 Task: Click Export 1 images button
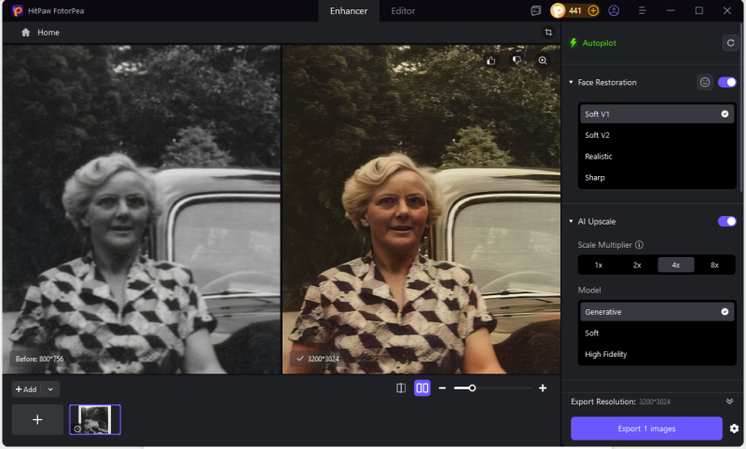pos(647,429)
